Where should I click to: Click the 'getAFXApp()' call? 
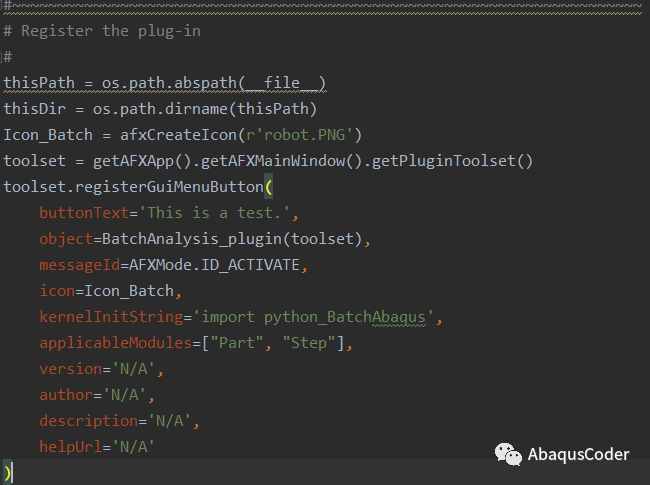tap(141, 161)
